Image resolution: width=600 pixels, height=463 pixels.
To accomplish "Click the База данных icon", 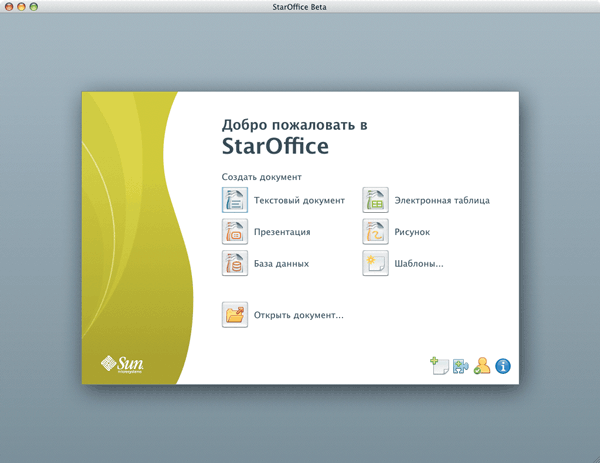I will (235, 263).
